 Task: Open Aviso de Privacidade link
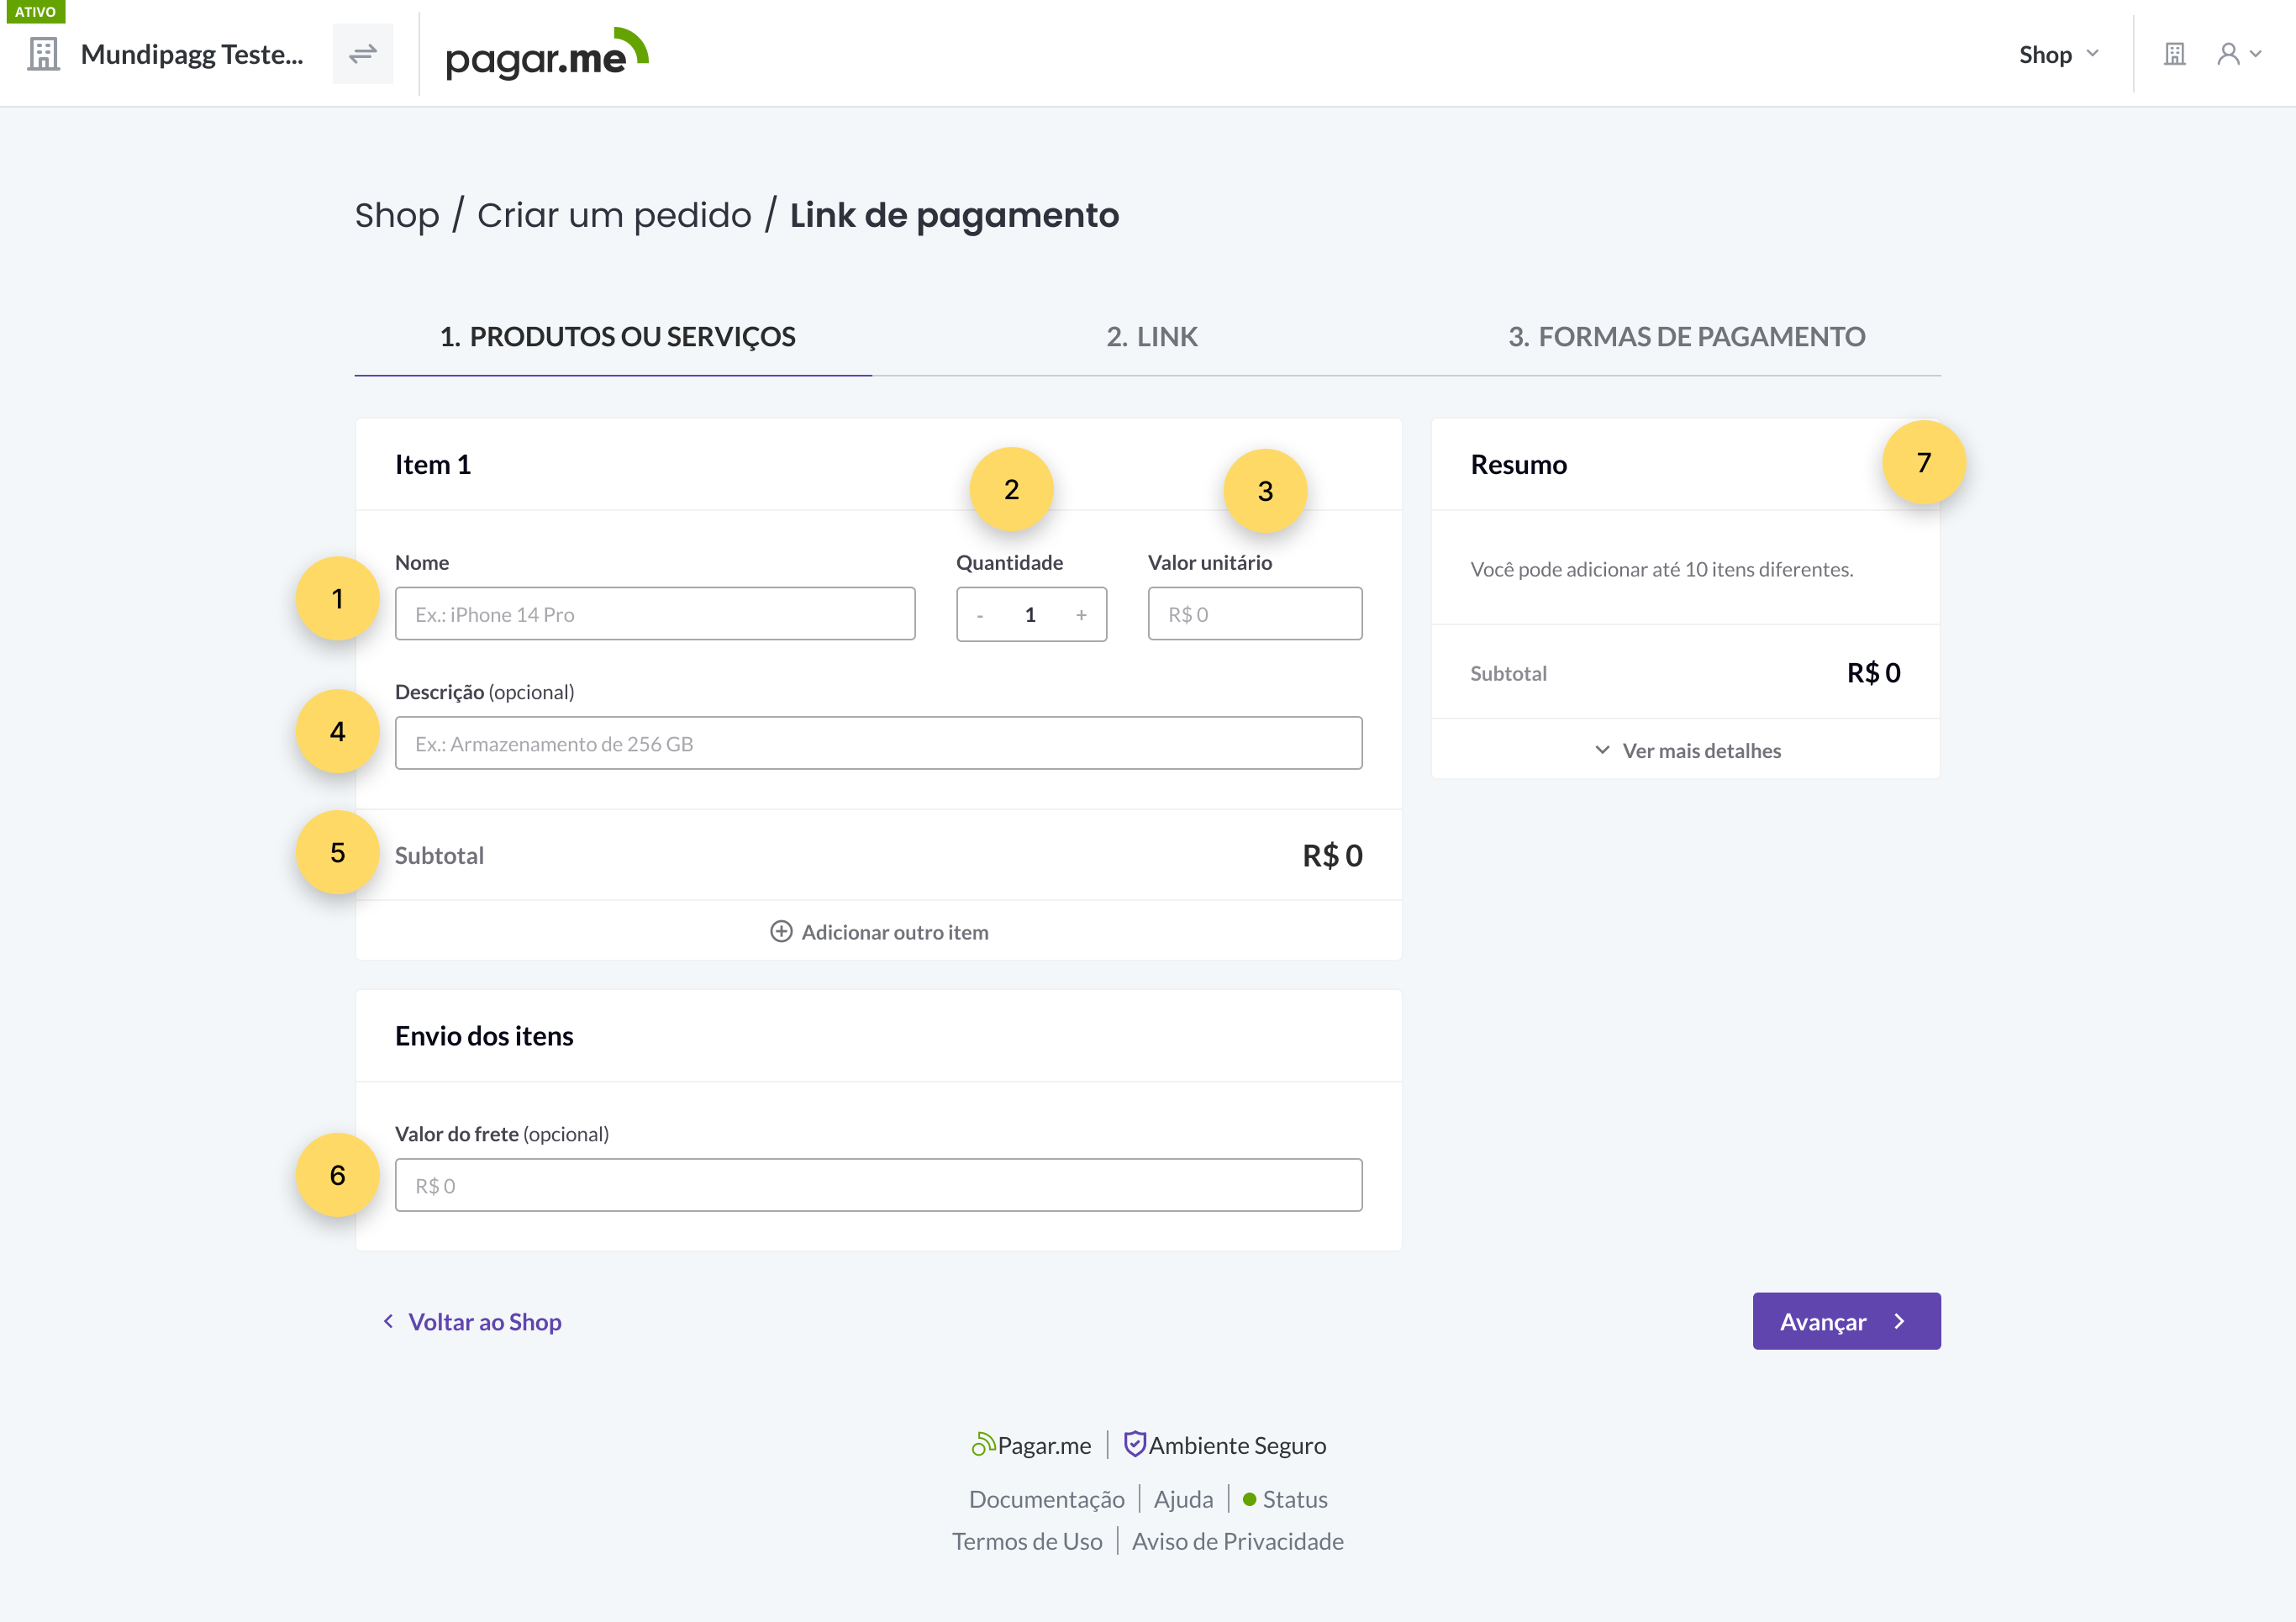point(1238,1541)
